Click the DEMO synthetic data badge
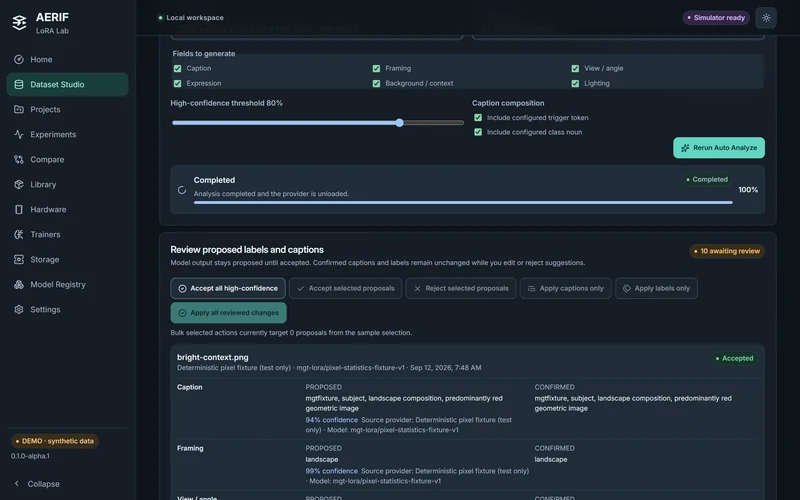The width and height of the screenshot is (800, 500). tap(55, 441)
